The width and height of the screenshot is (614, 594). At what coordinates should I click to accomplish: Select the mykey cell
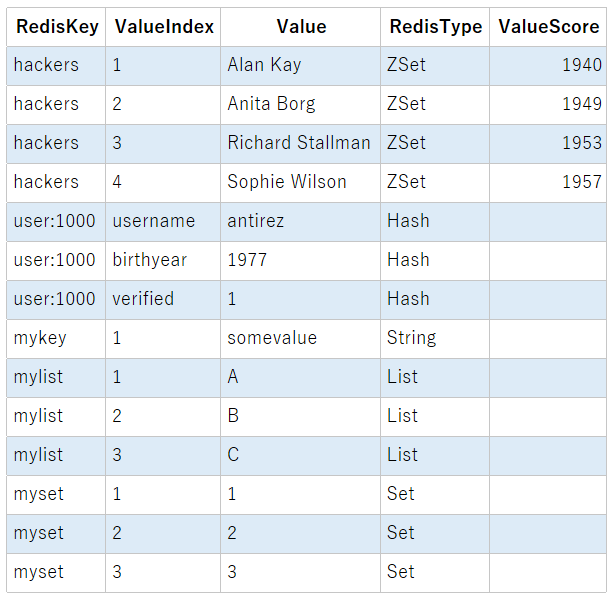(56, 339)
